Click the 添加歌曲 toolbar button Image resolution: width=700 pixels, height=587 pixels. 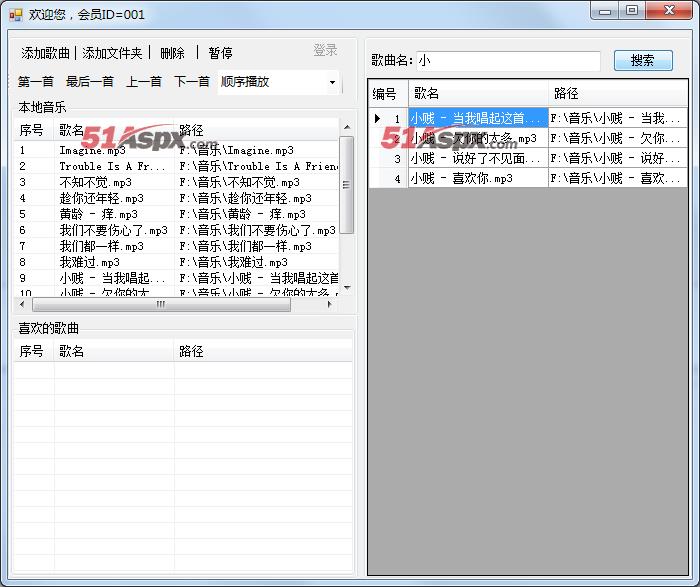[46, 53]
